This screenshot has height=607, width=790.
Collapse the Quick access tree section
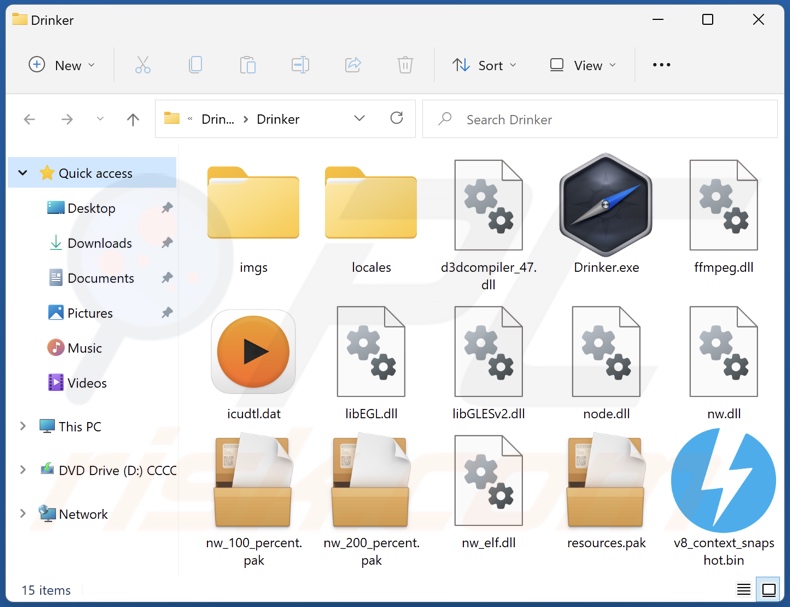[23, 173]
